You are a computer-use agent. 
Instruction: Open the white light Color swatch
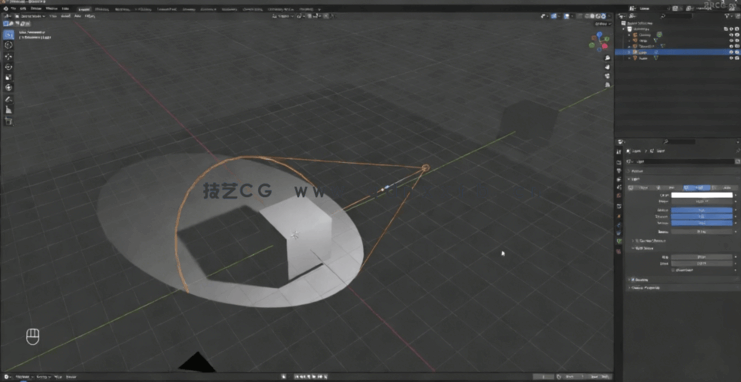coord(702,195)
